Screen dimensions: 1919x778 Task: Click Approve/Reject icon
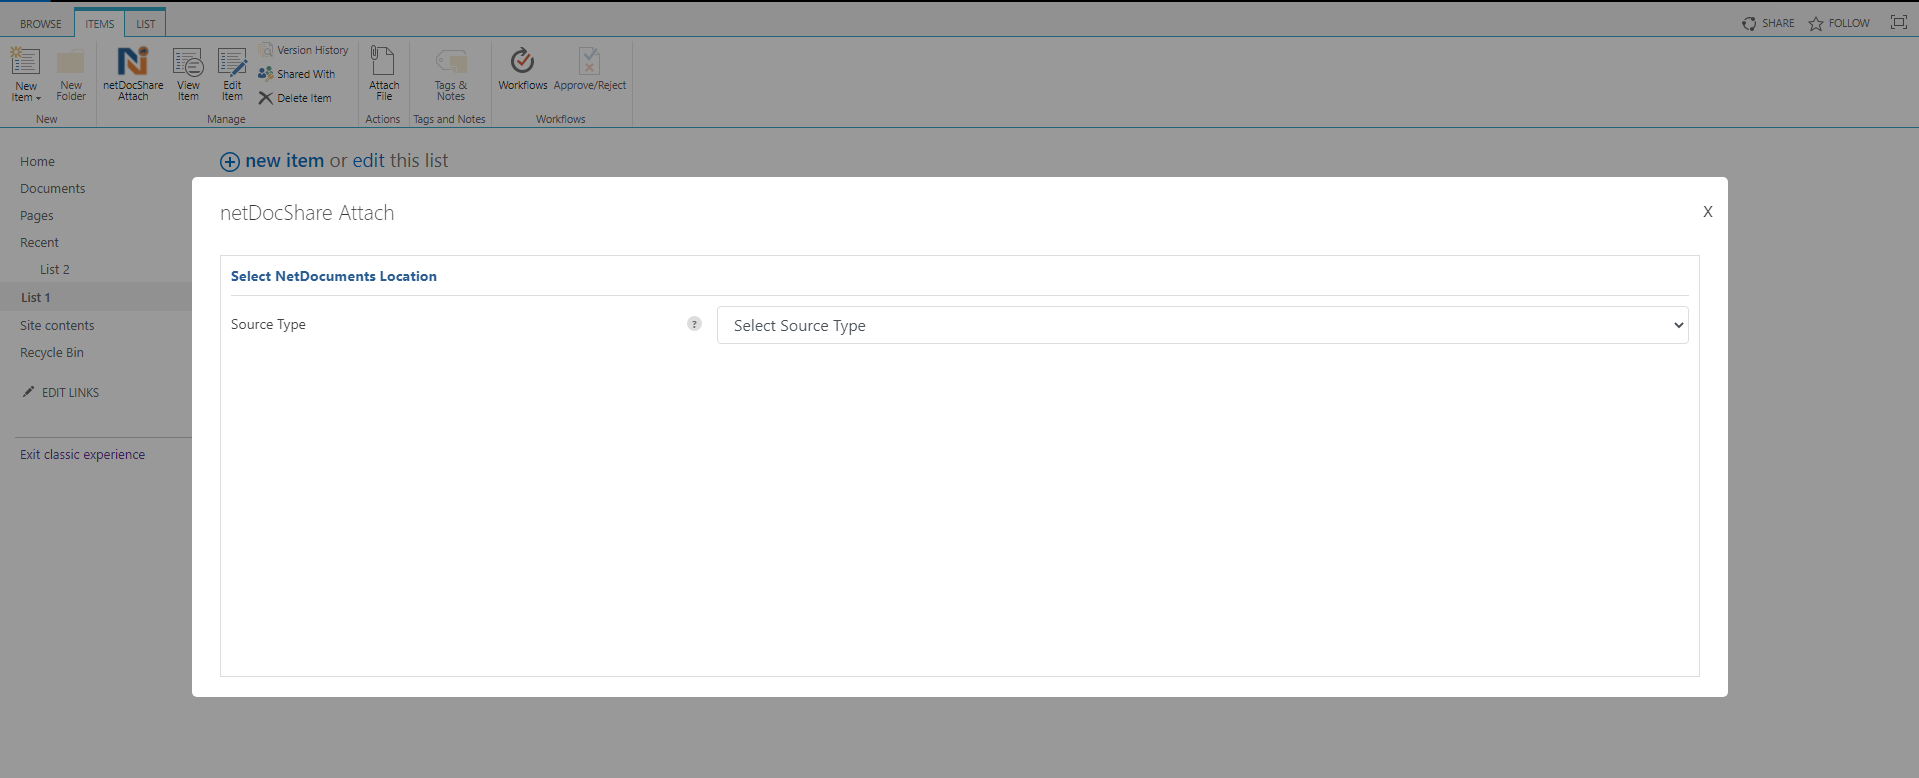click(x=589, y=61)
